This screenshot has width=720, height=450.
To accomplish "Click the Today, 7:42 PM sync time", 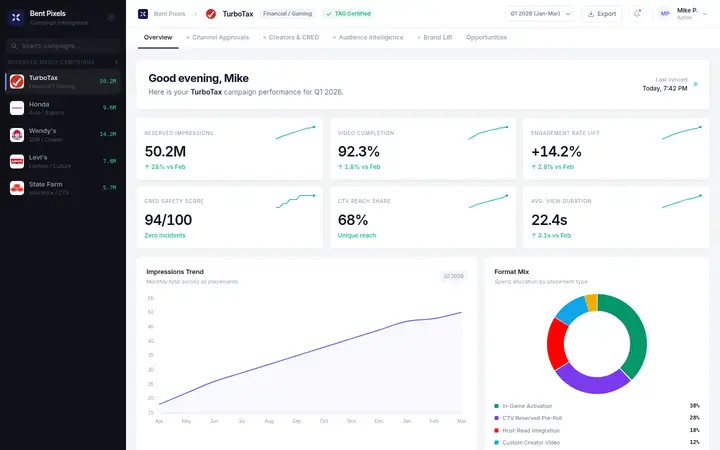I will [x=664, y=88].
